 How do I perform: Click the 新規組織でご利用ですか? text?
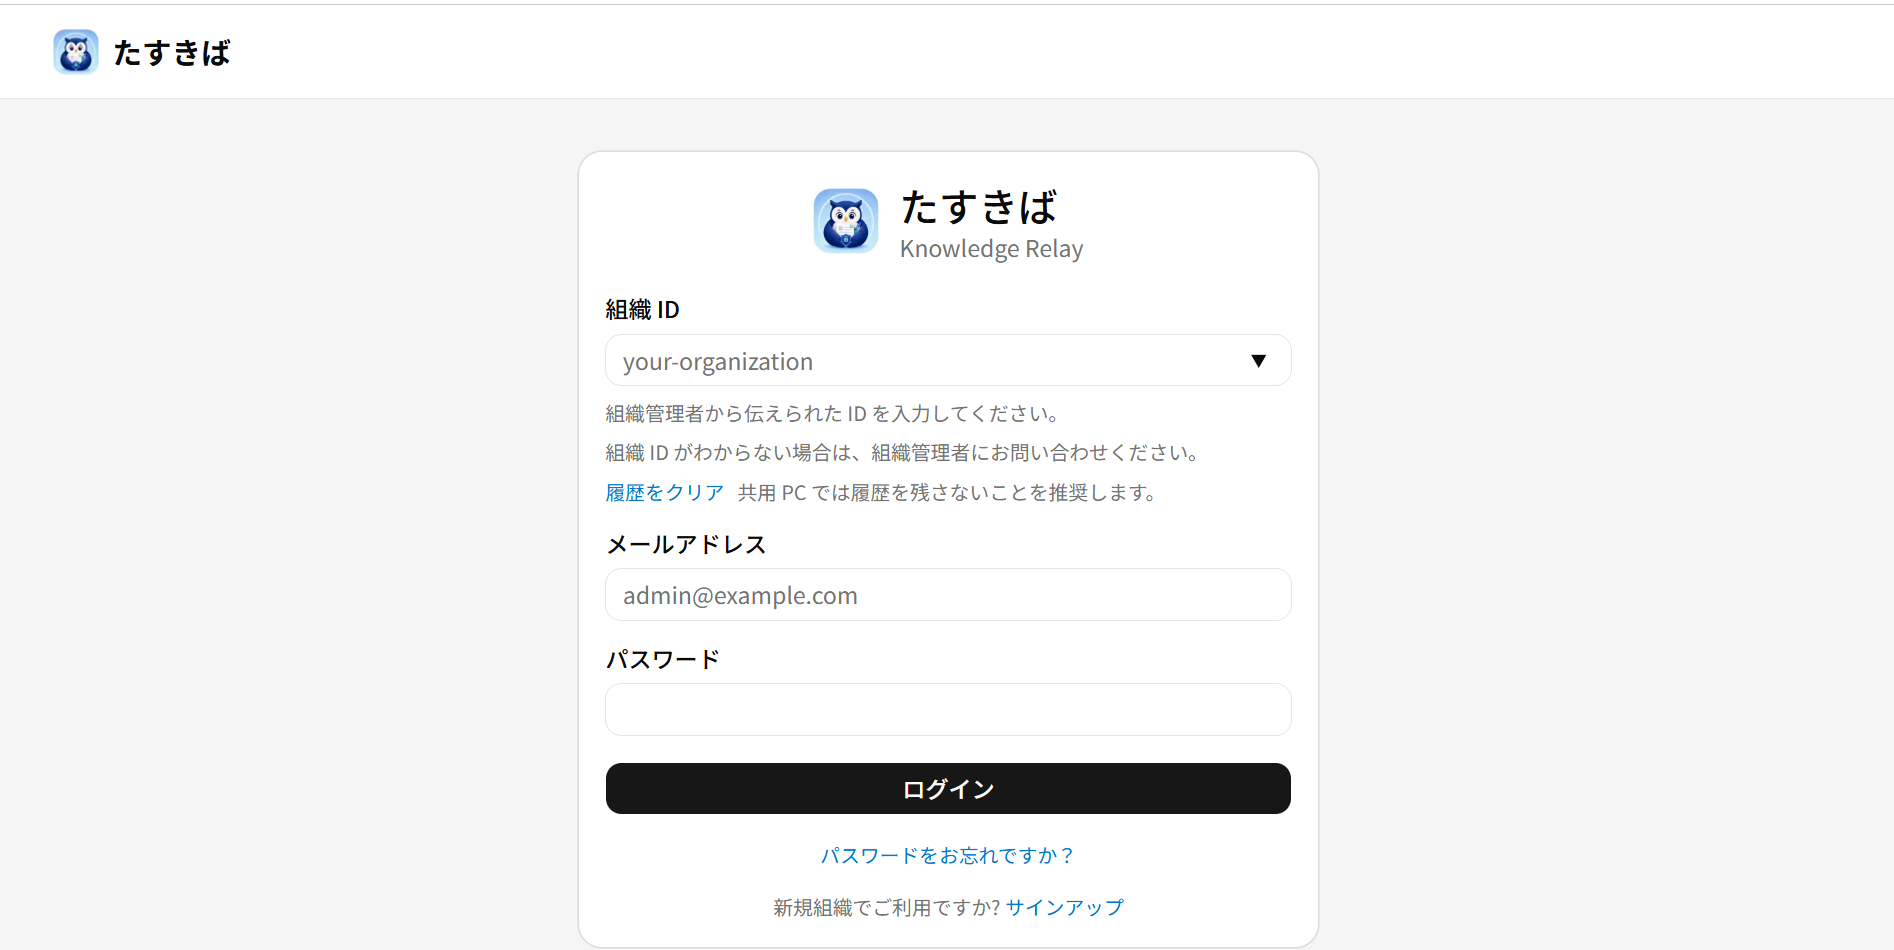click(887, 908)
